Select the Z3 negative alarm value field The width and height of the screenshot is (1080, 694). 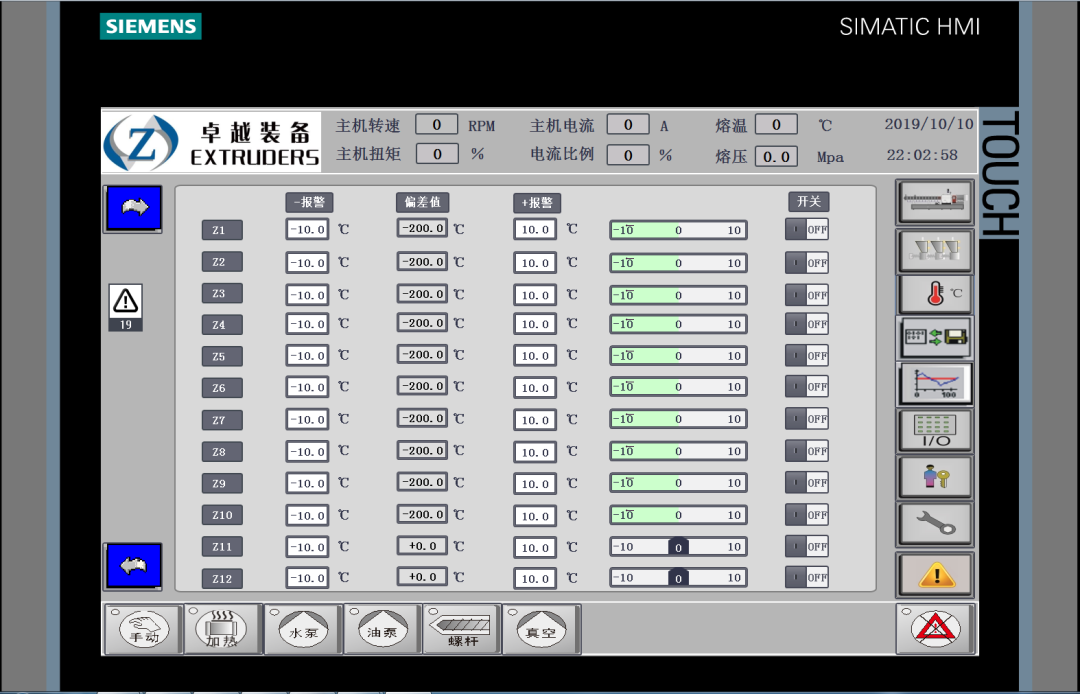click(x=307, y=295)
